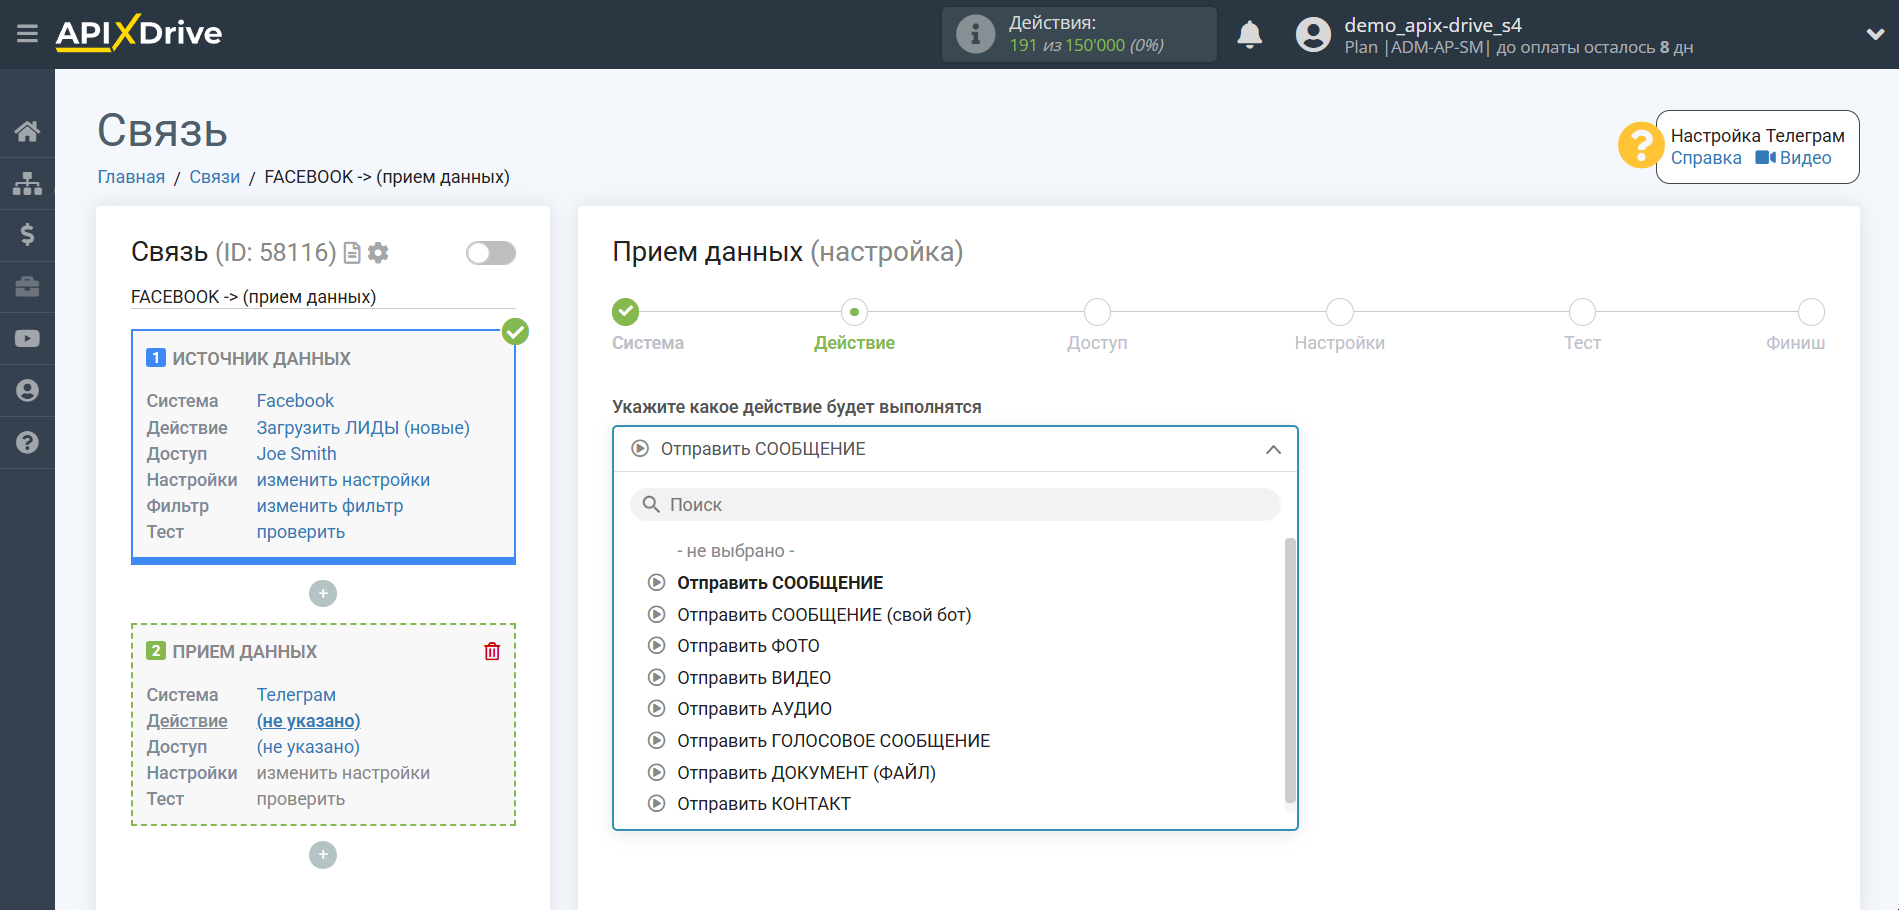Toggle the connection on/off switch
Screen dimensions: 1899x910
[x=490, y=253]
